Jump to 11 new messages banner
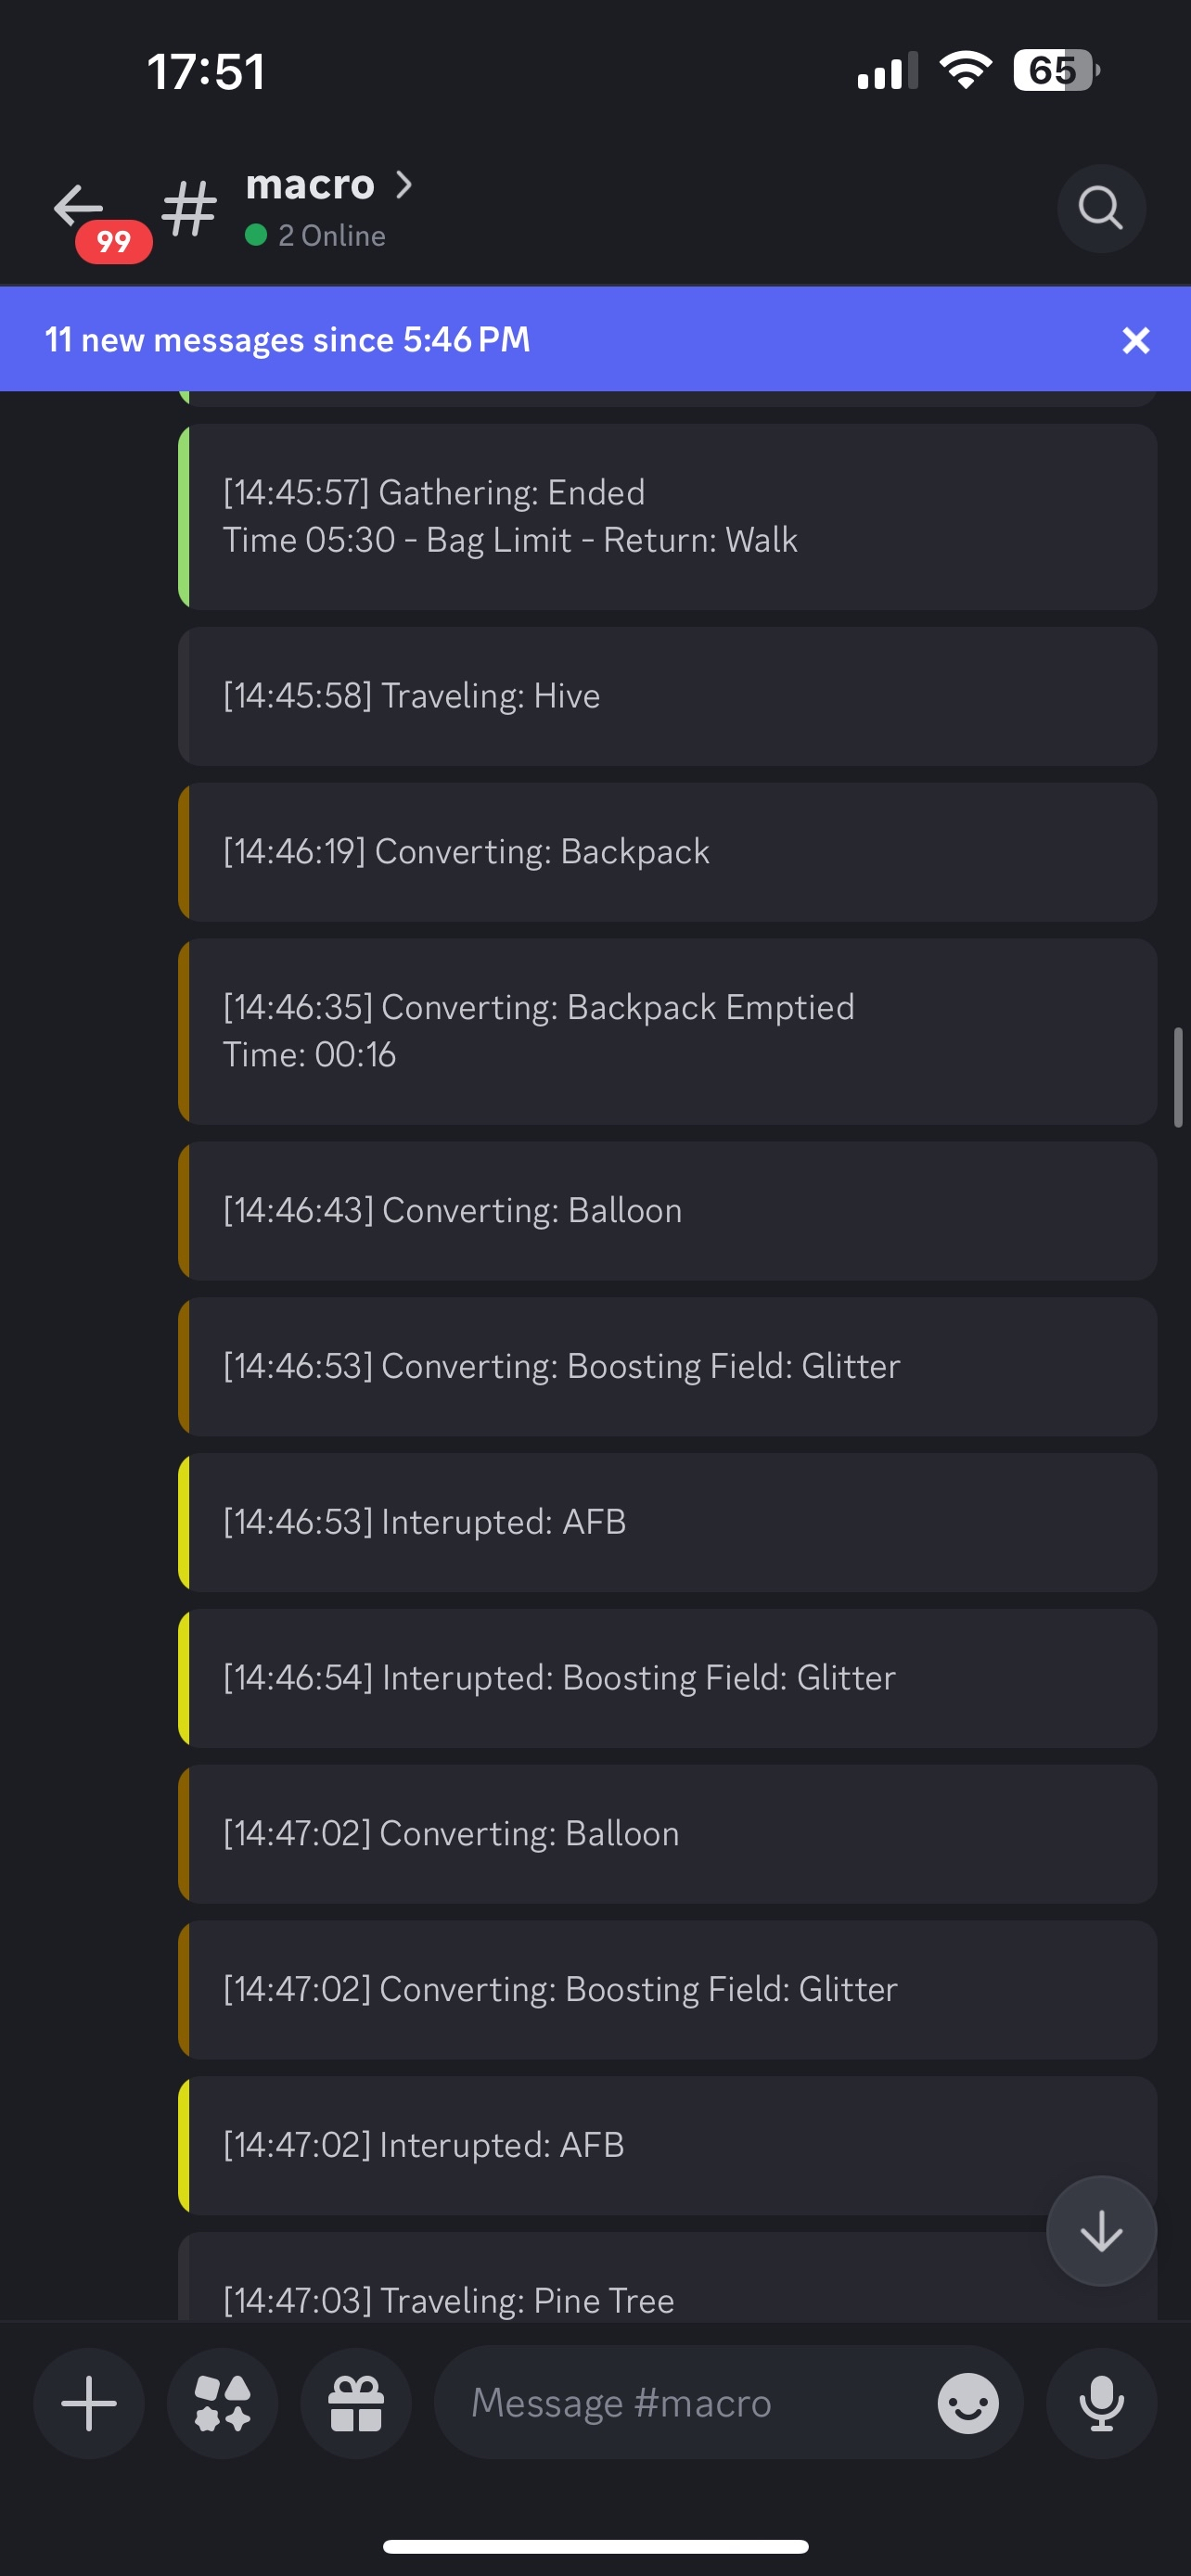 500,340
